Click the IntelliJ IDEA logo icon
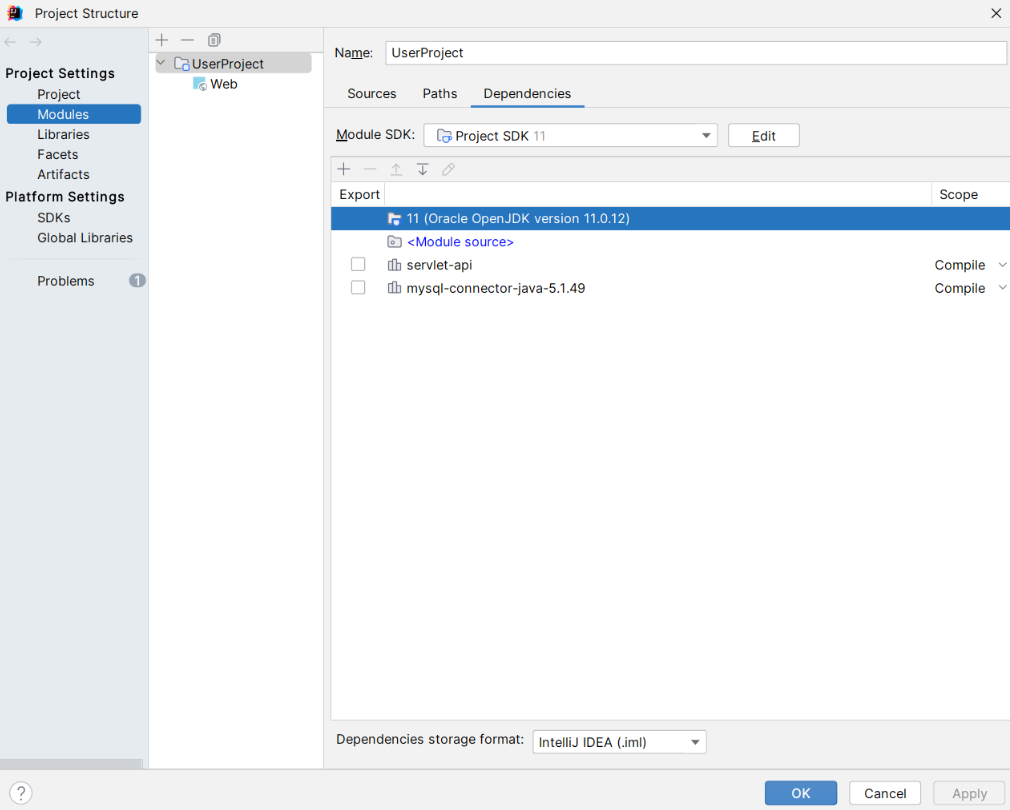The height and width of the screenshot is (810, 1010). pyautogui.click(x=15, y=13)
